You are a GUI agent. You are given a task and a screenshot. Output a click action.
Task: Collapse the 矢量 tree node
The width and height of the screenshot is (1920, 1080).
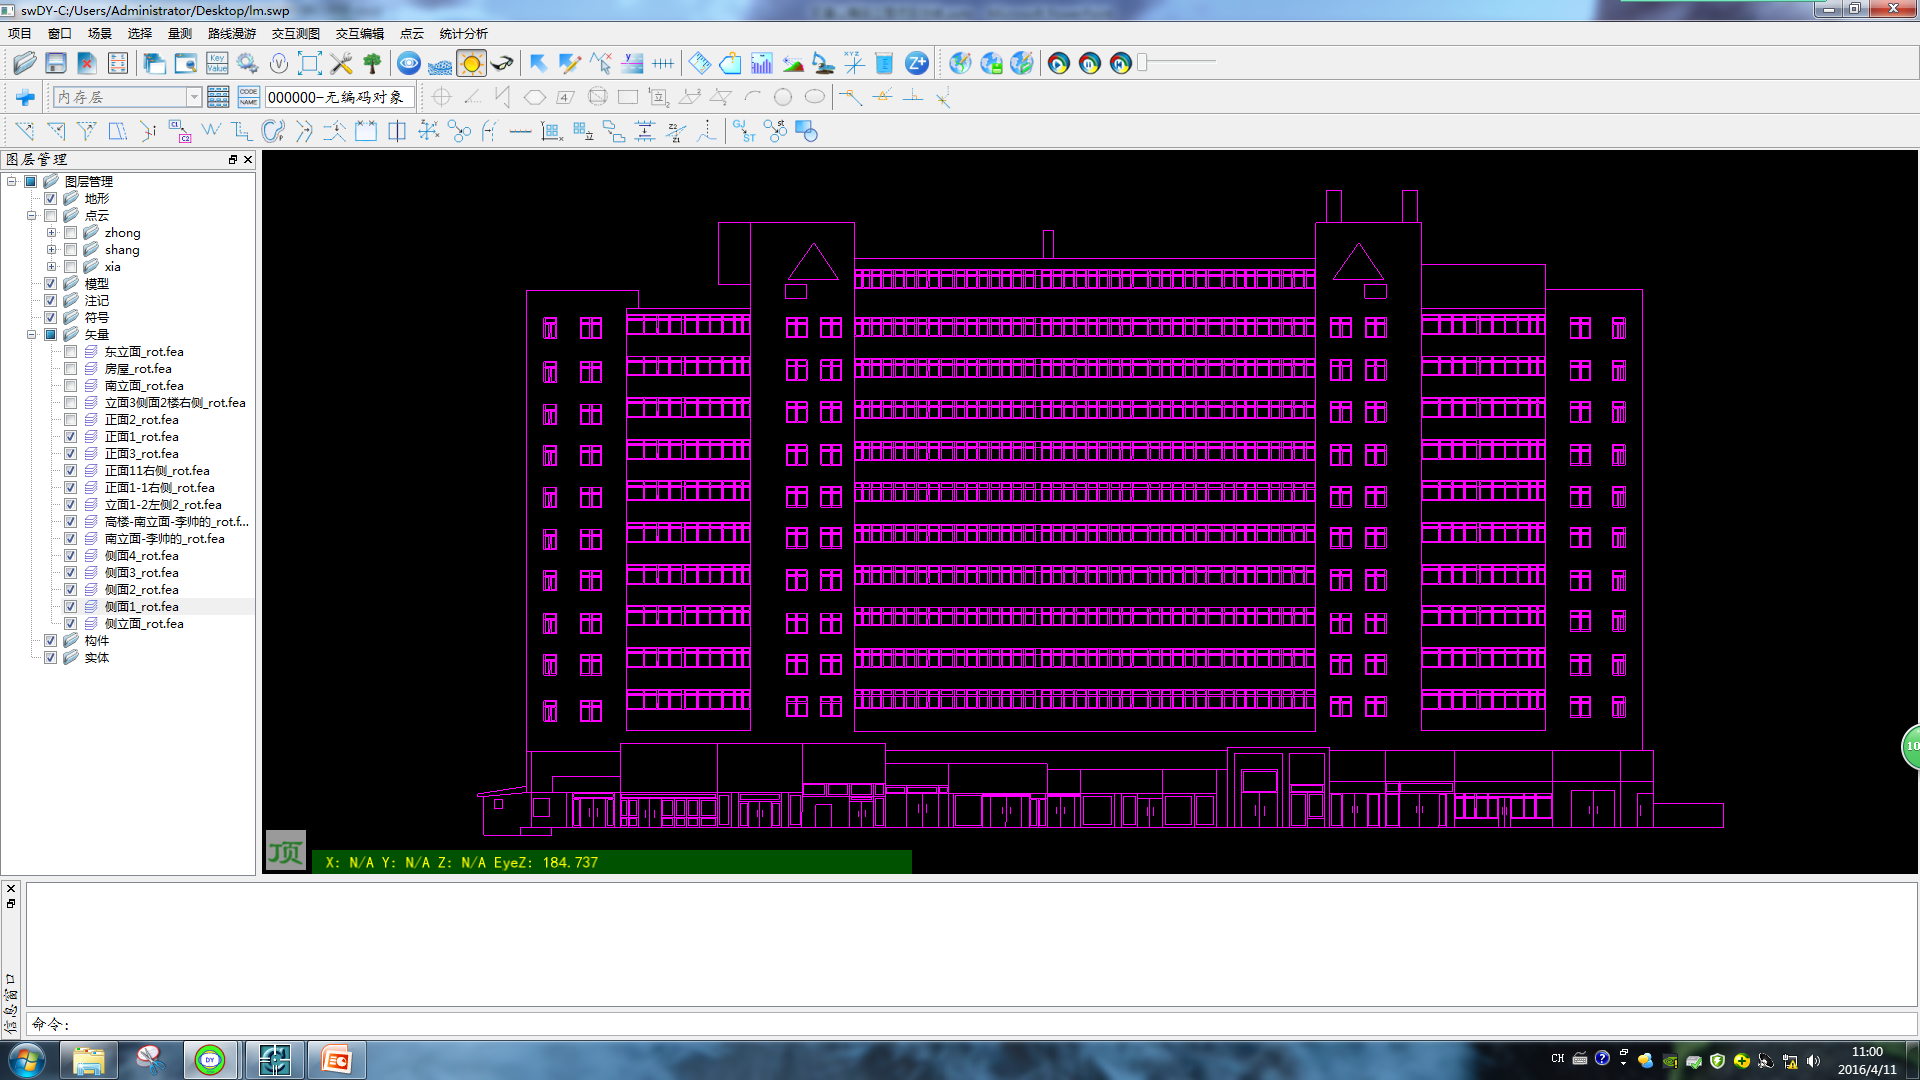(x=32, y=334)
